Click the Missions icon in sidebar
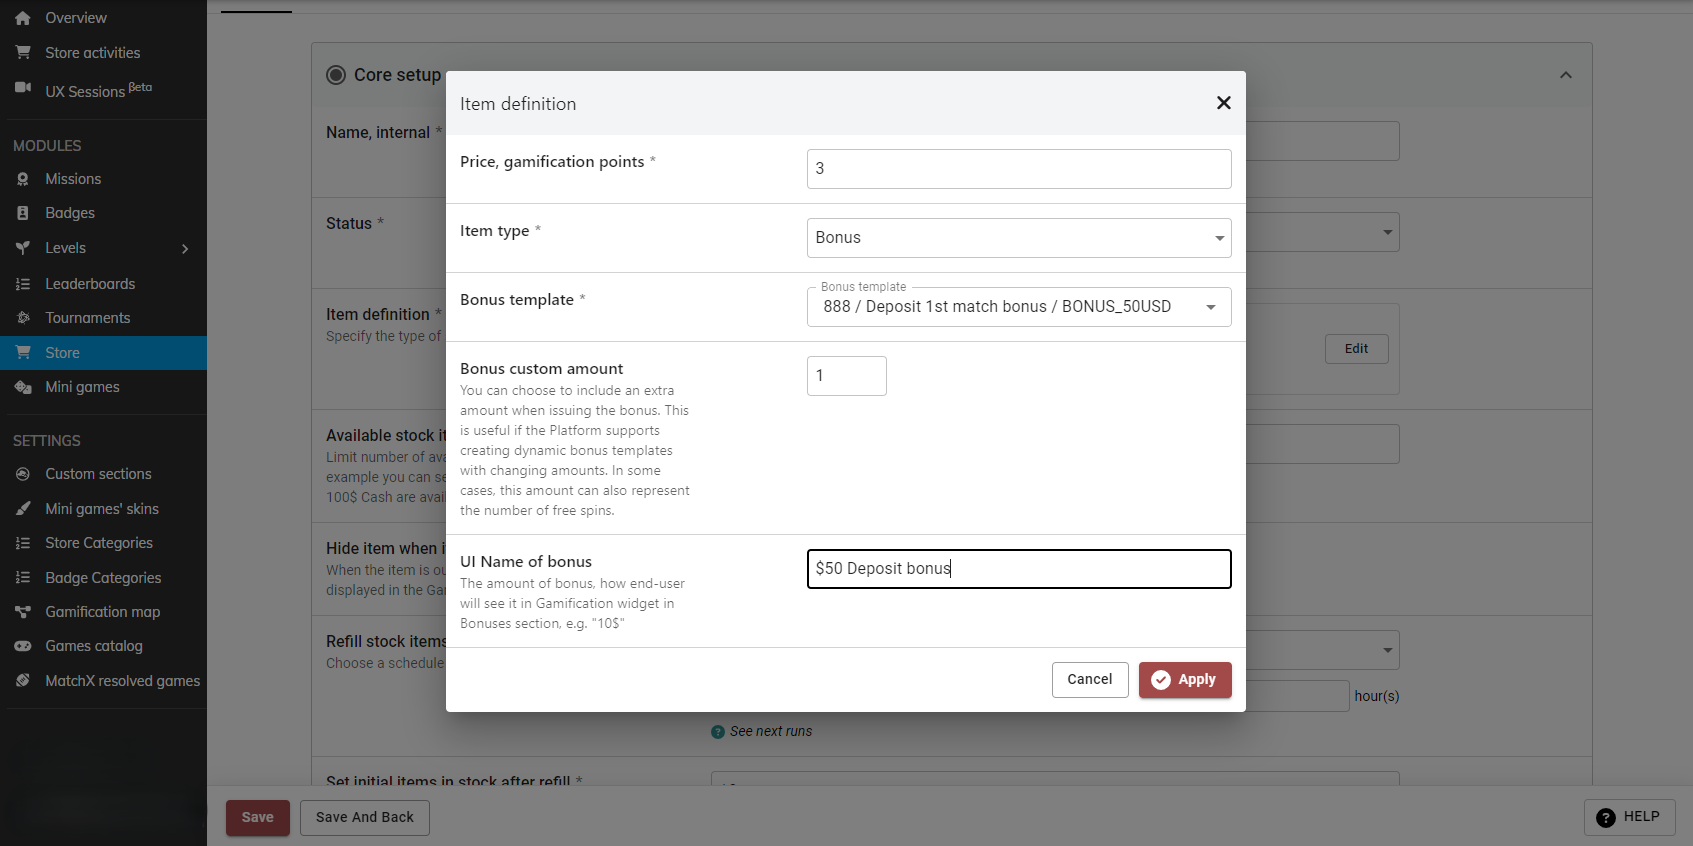The image size is (1693, 846). [x=23, y=179]
